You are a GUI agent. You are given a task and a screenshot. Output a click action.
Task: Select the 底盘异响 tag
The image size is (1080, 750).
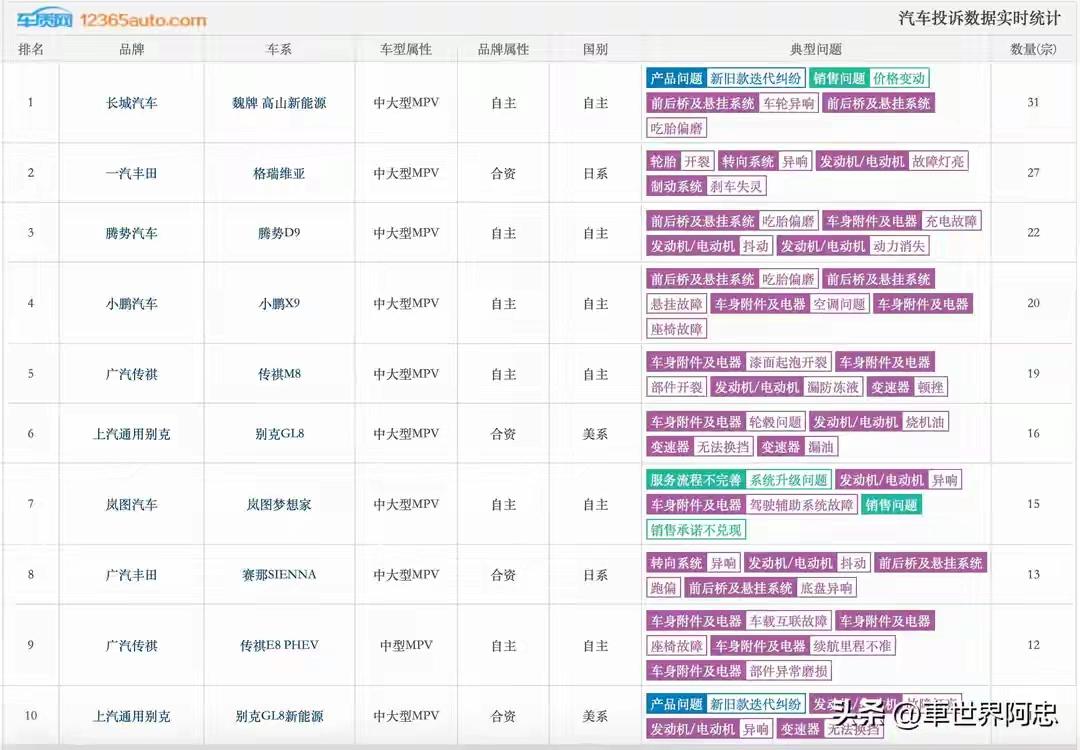[826, 587]
